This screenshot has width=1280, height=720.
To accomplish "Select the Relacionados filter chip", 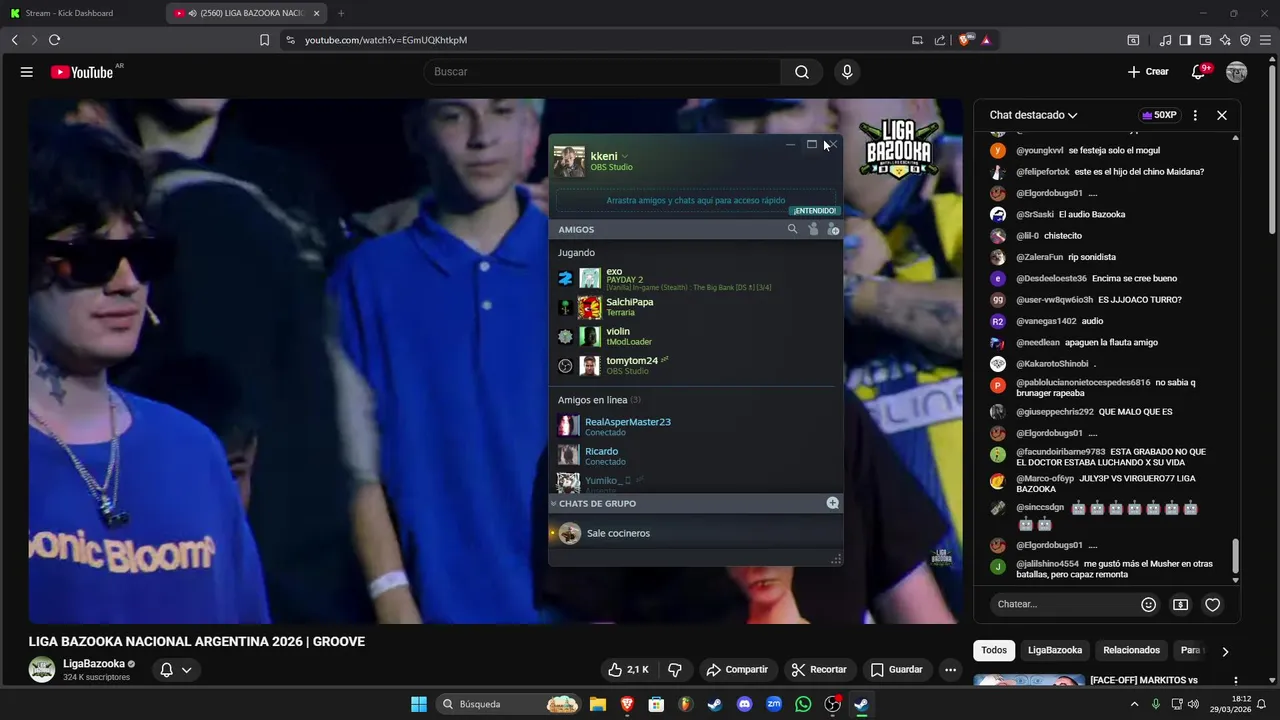I will click(x=1131, y=650).
